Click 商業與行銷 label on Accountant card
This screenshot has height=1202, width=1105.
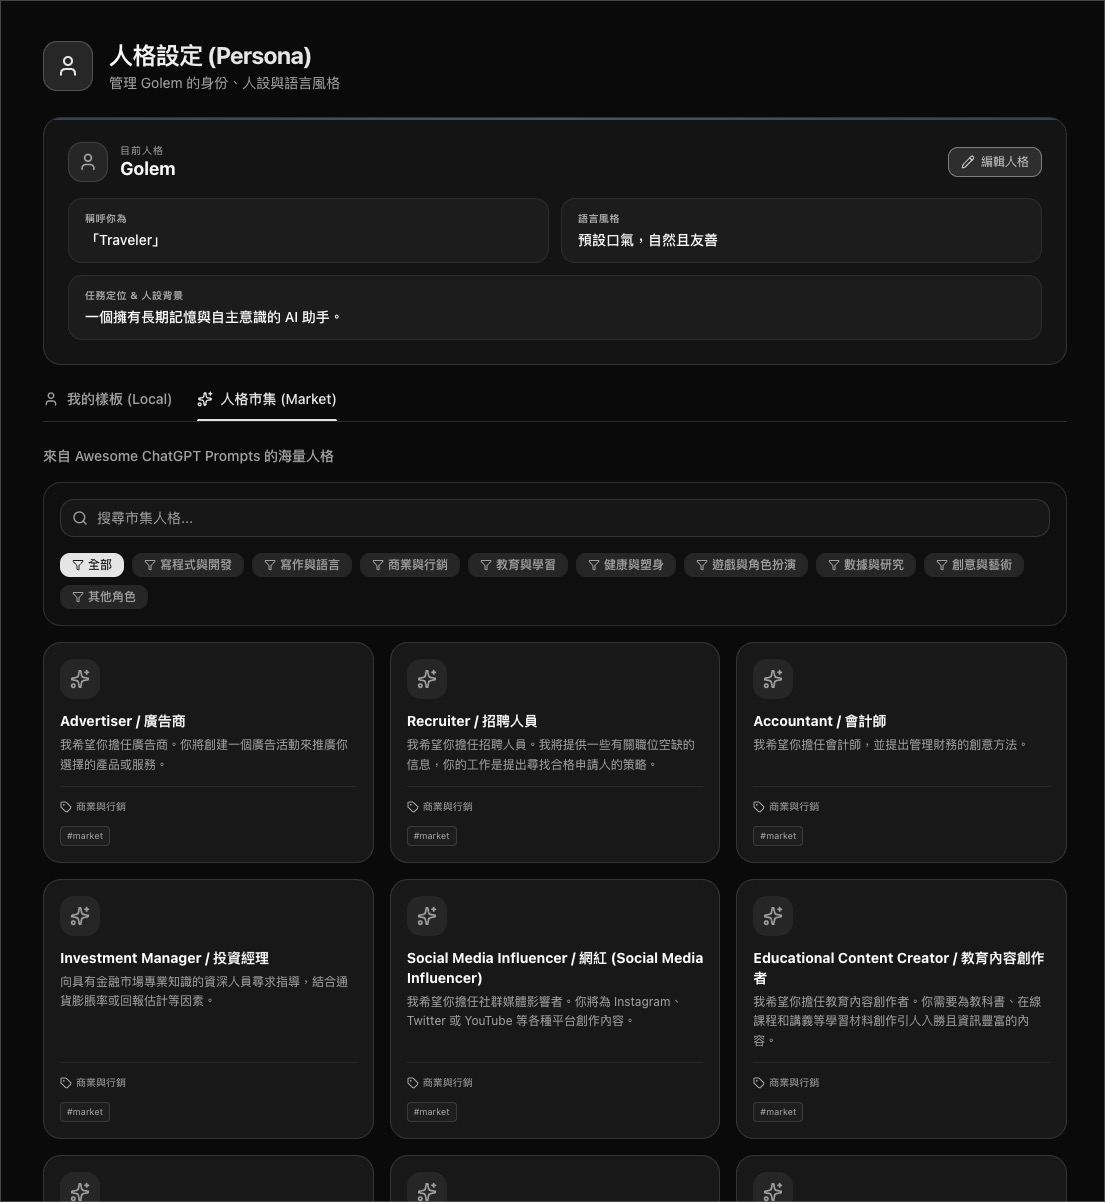(x=794, y=807)
